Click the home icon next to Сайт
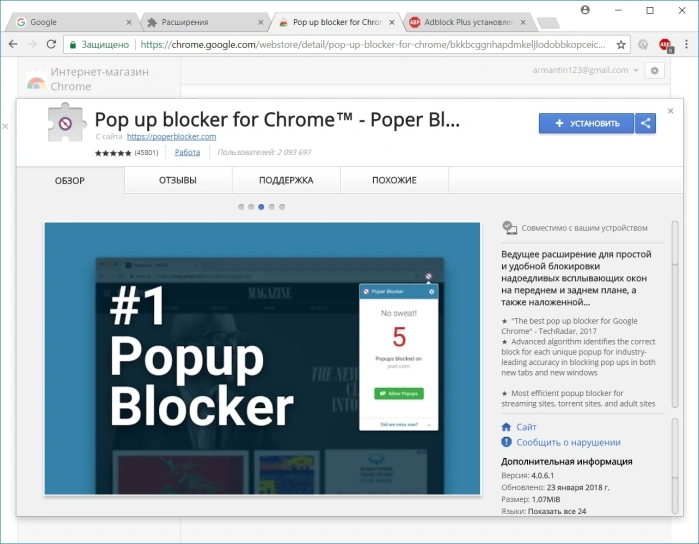 tap(506, 427)
